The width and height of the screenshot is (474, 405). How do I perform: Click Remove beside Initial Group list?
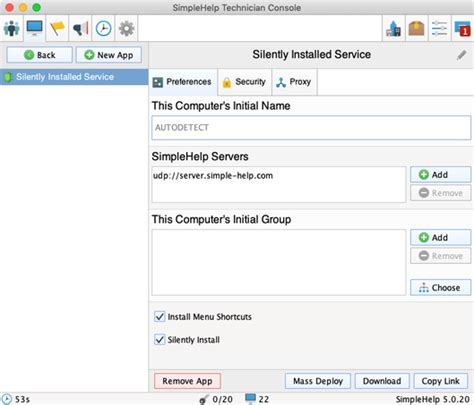[440, 256]
